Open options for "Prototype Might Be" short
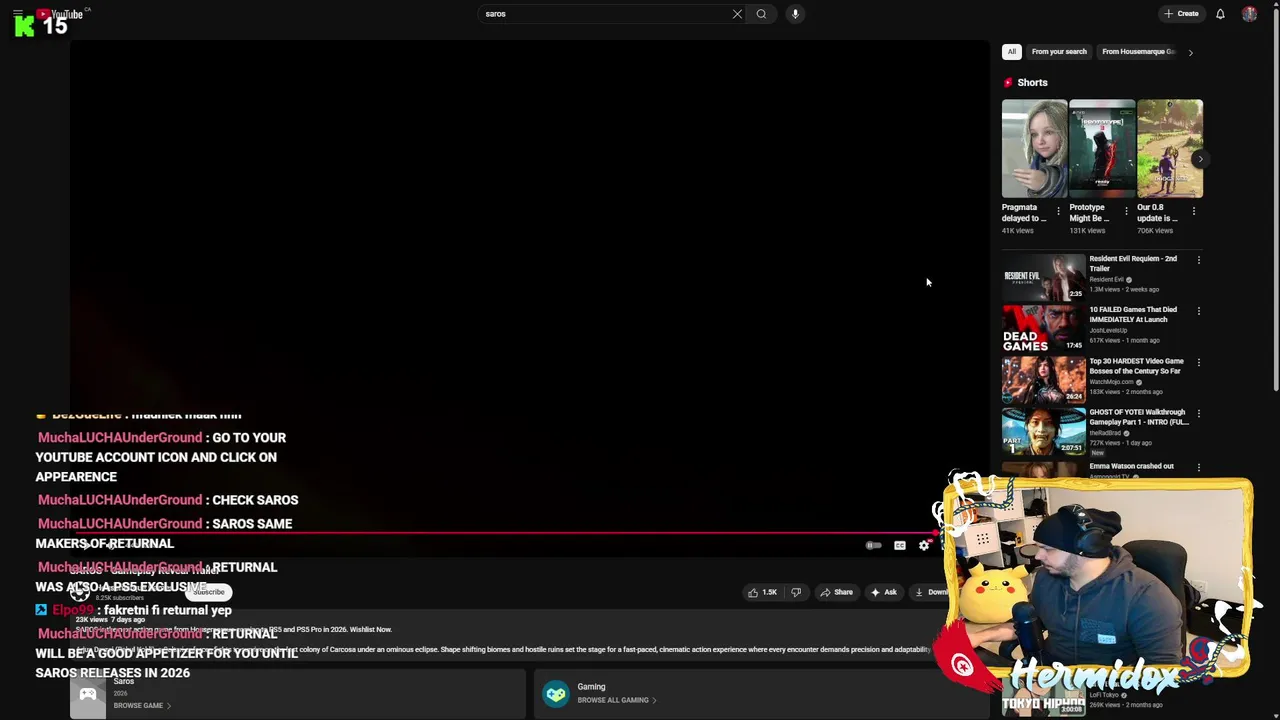This screenshot has height=720, width=1280. click(x=1126, y=211)
